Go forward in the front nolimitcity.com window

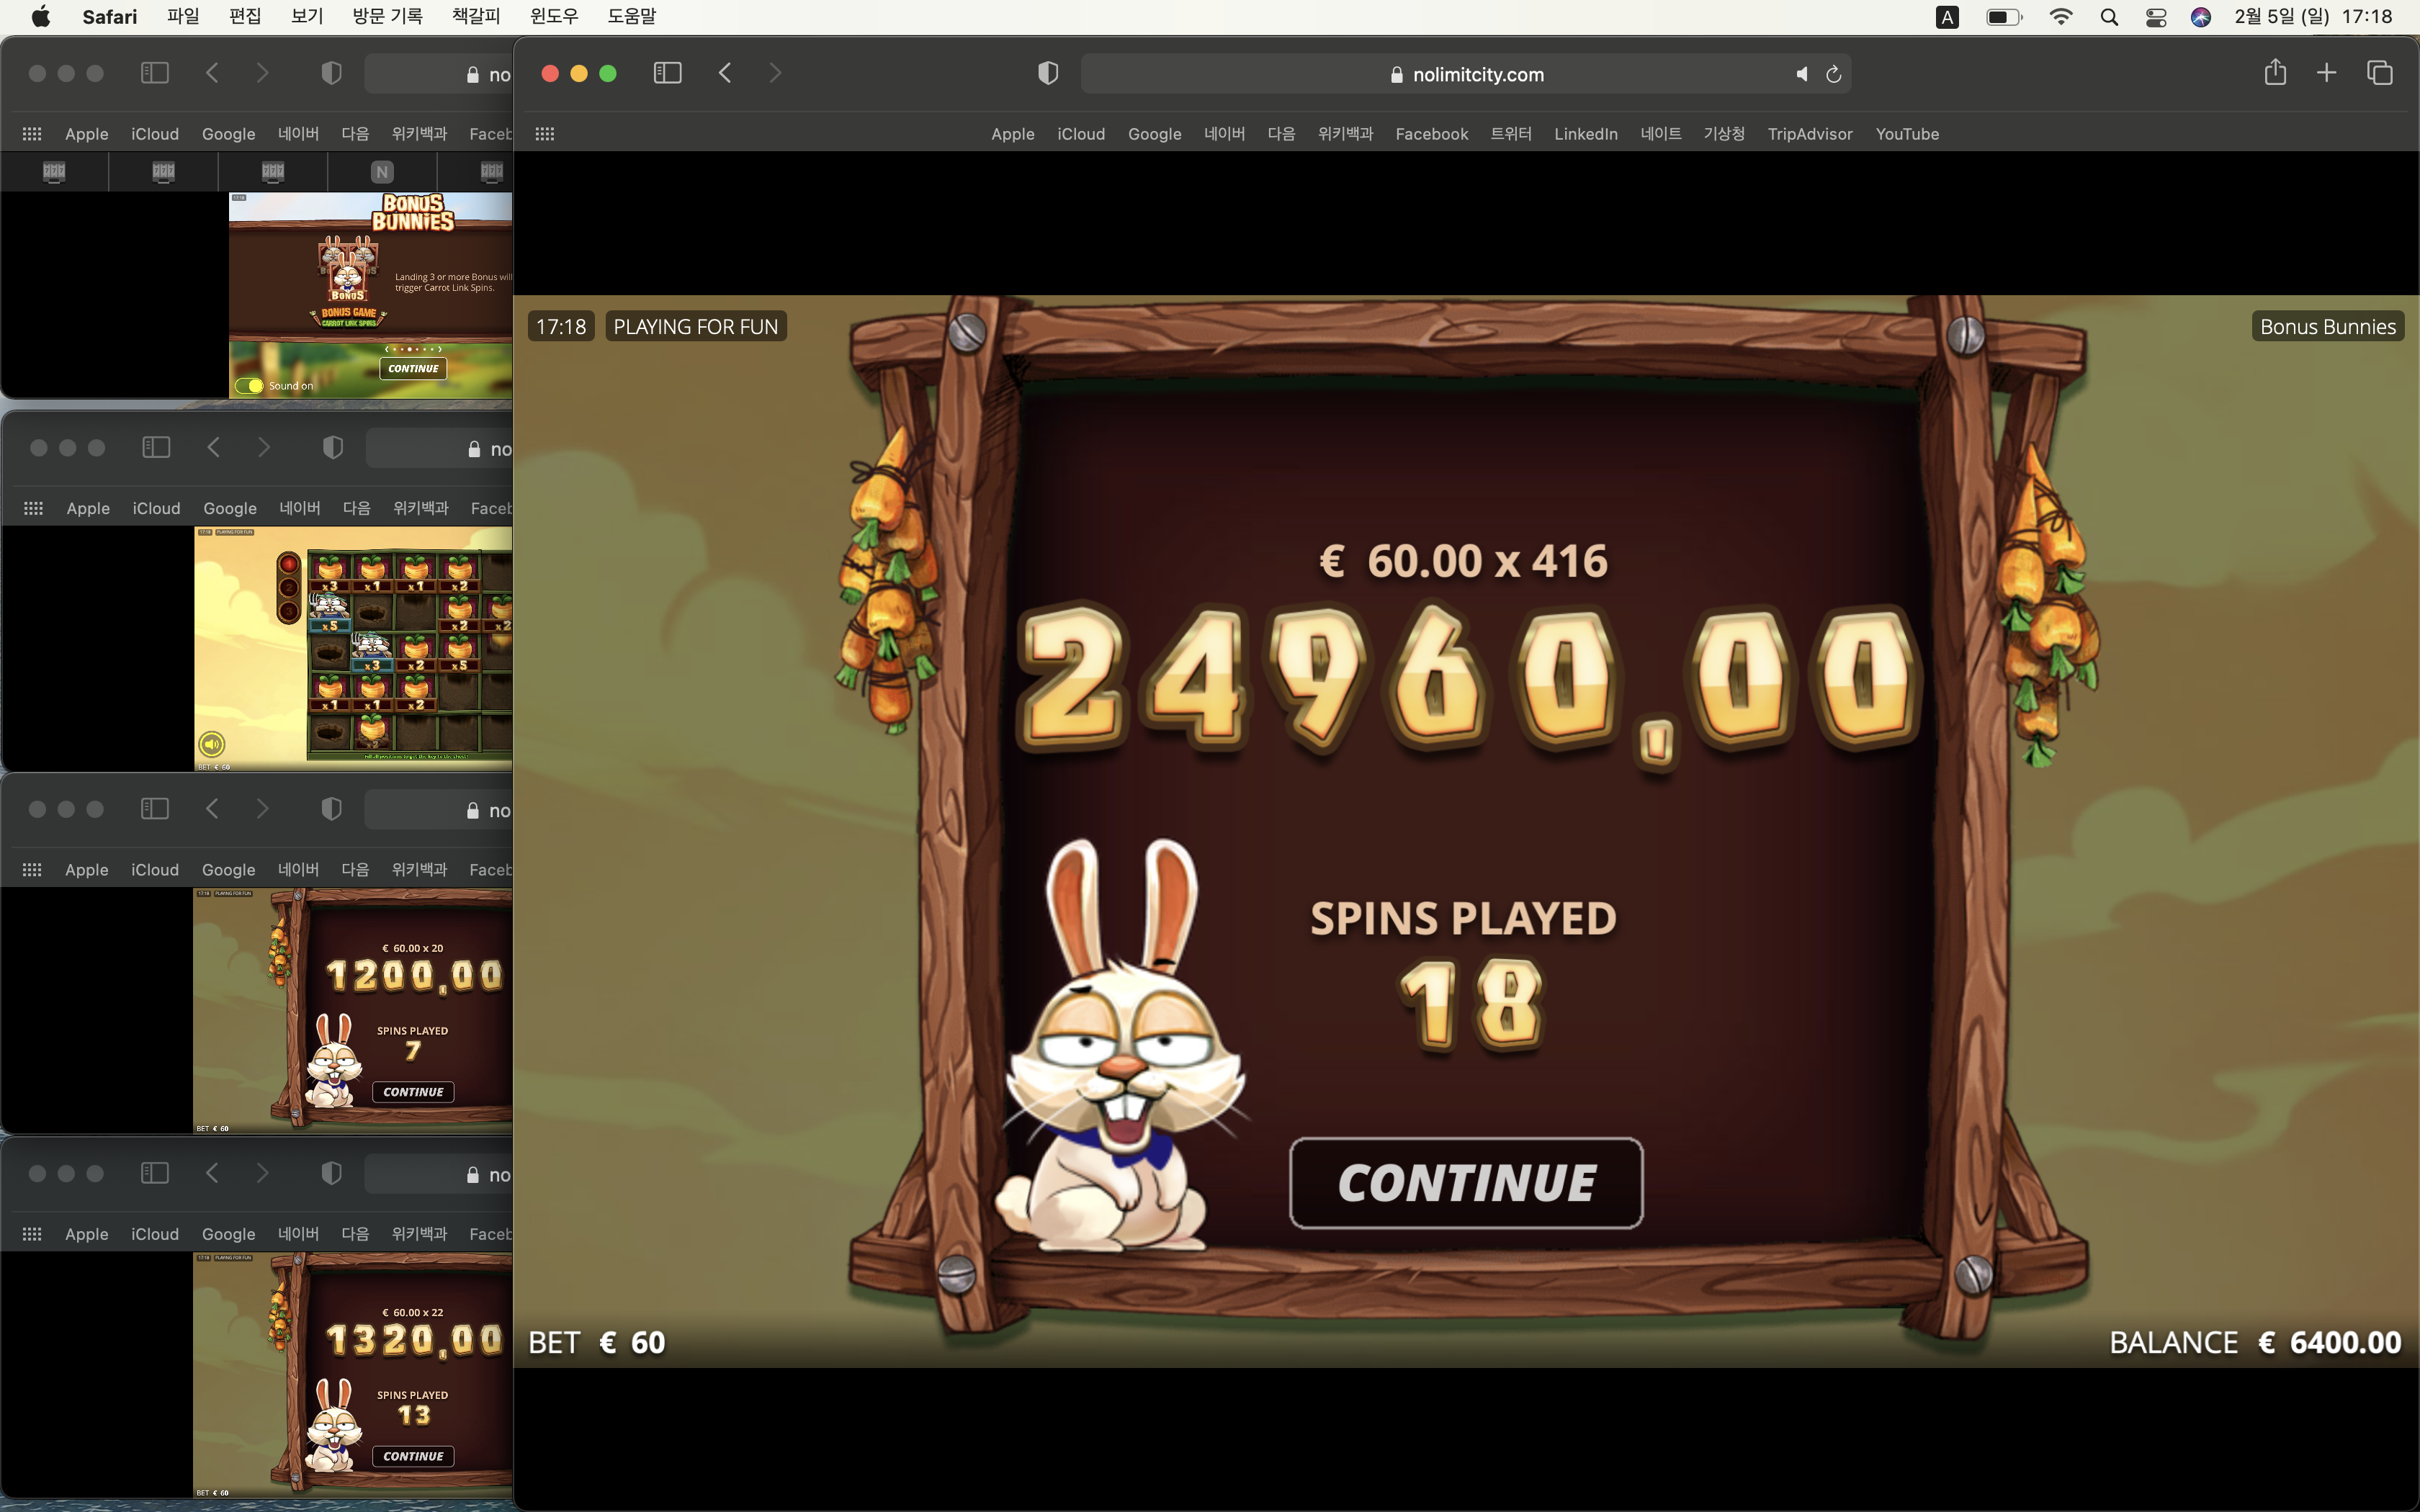pyautogui.click(x=775, y=73)
